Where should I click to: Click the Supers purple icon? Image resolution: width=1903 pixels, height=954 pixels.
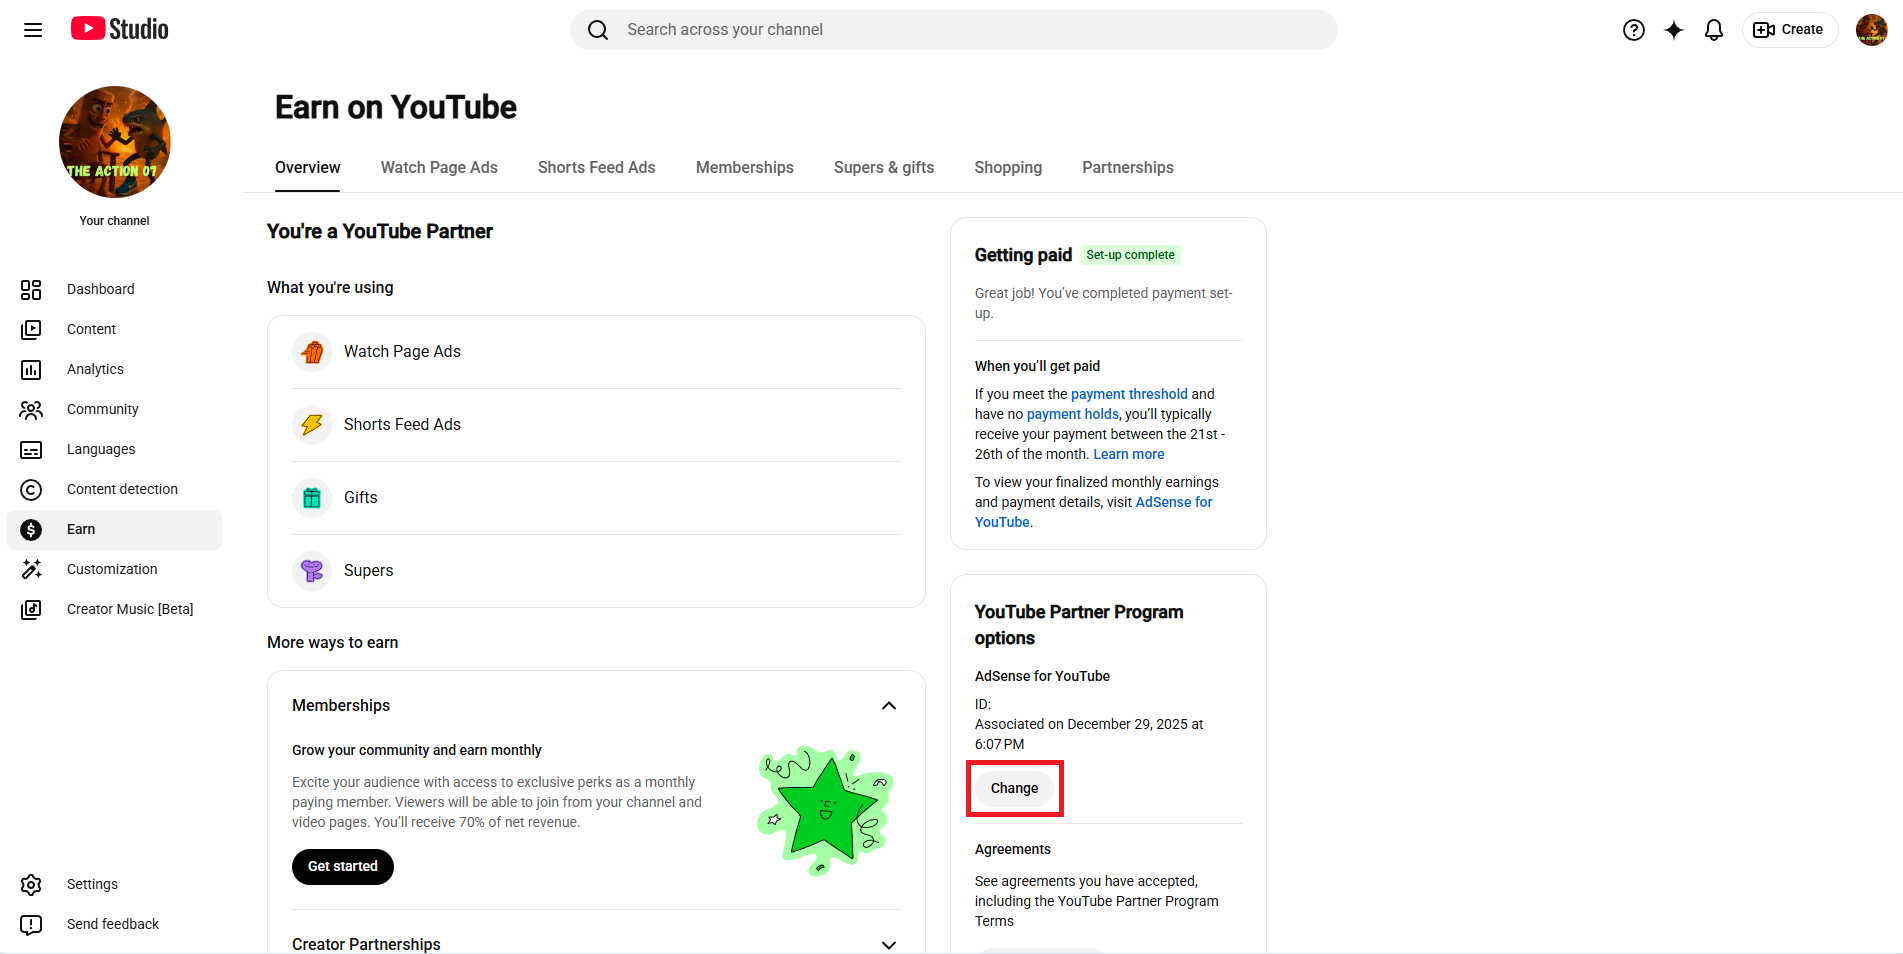click(x=312, y=571)
